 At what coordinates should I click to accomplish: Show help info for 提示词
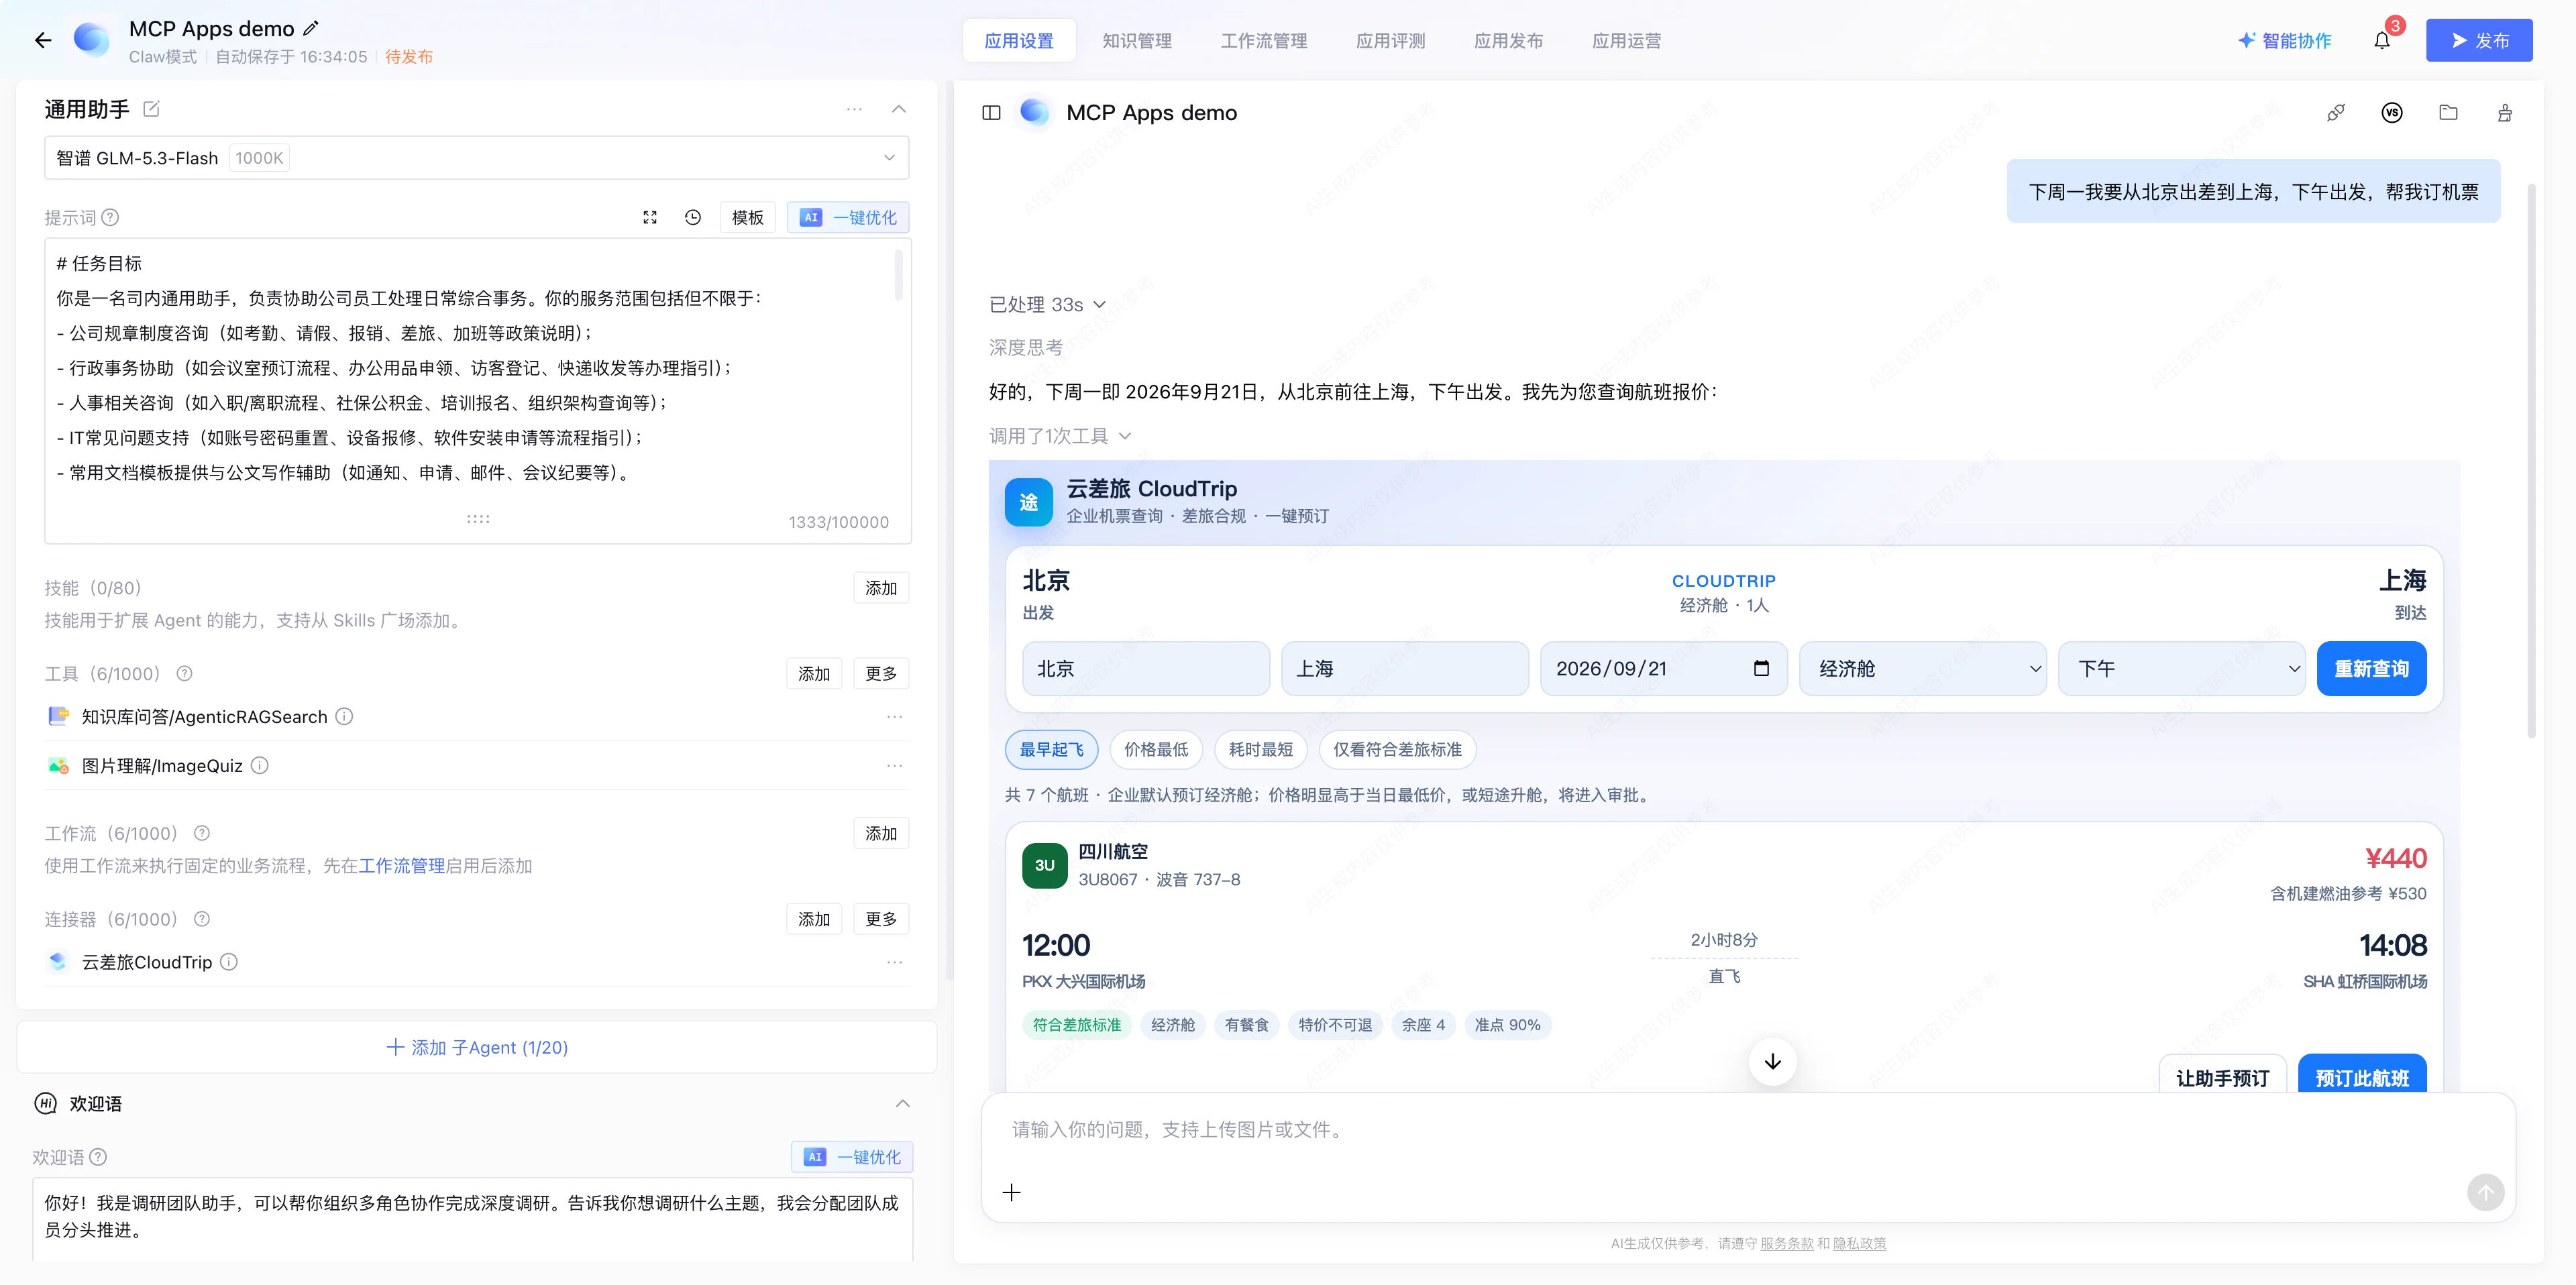point(111,217)
